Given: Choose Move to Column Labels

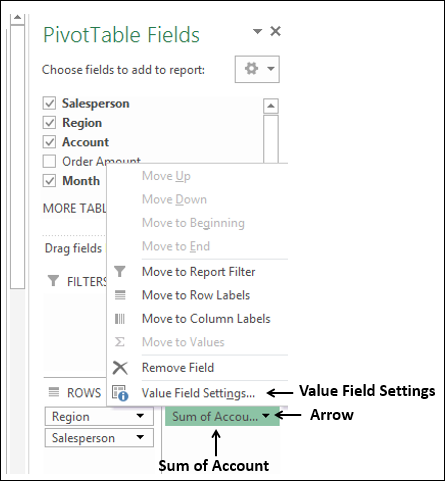Looking at the screenshot, I should 206,319.
